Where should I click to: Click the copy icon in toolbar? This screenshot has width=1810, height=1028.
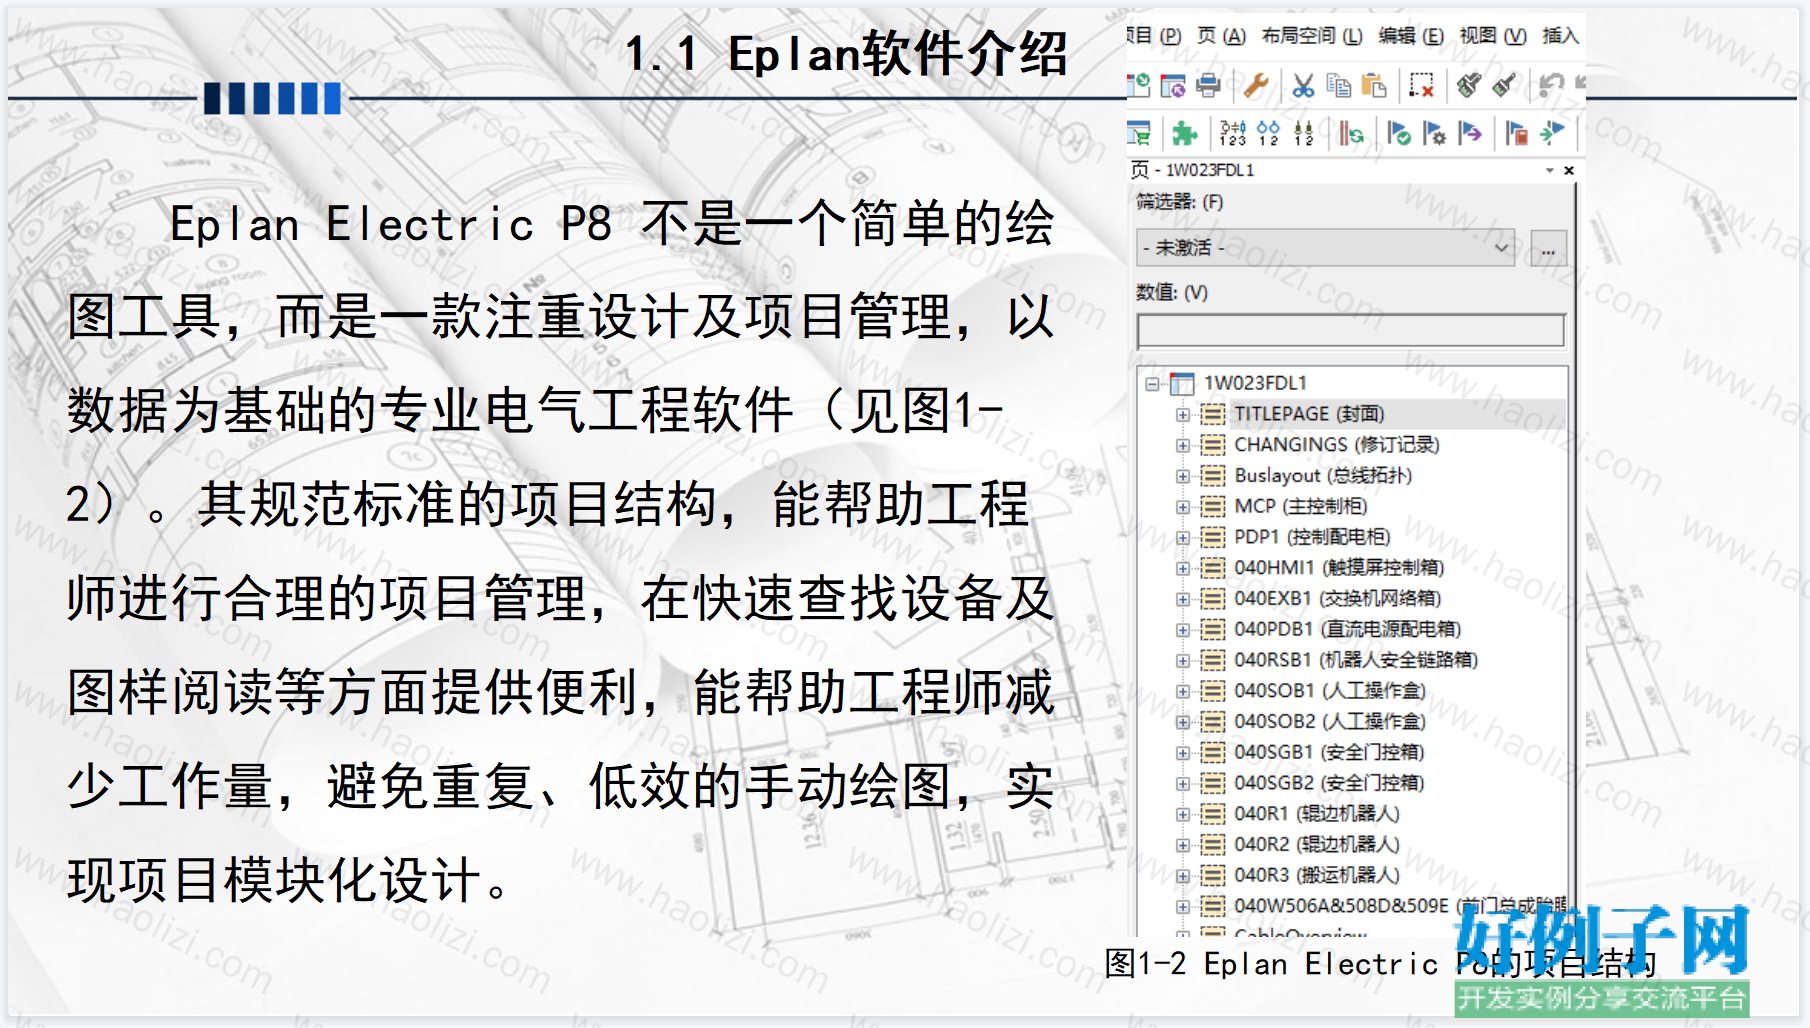tap(1339, 86)
